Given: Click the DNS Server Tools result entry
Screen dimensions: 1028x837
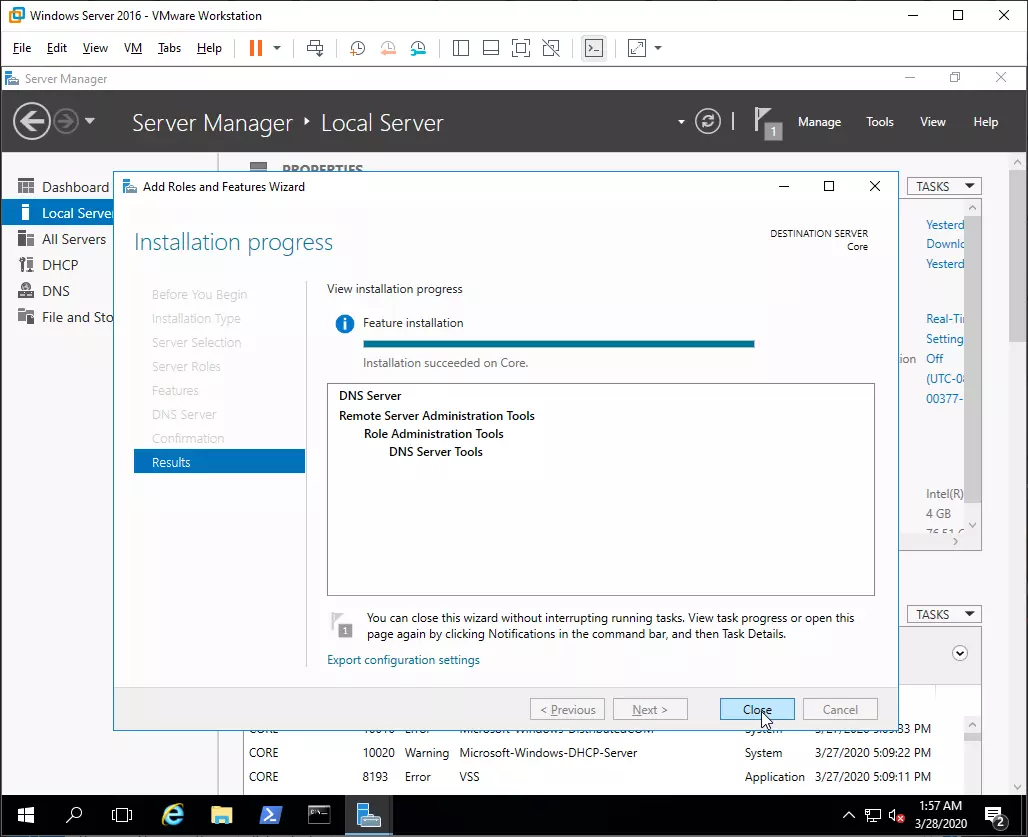Looking at the screenshot, I should (435, 452).
